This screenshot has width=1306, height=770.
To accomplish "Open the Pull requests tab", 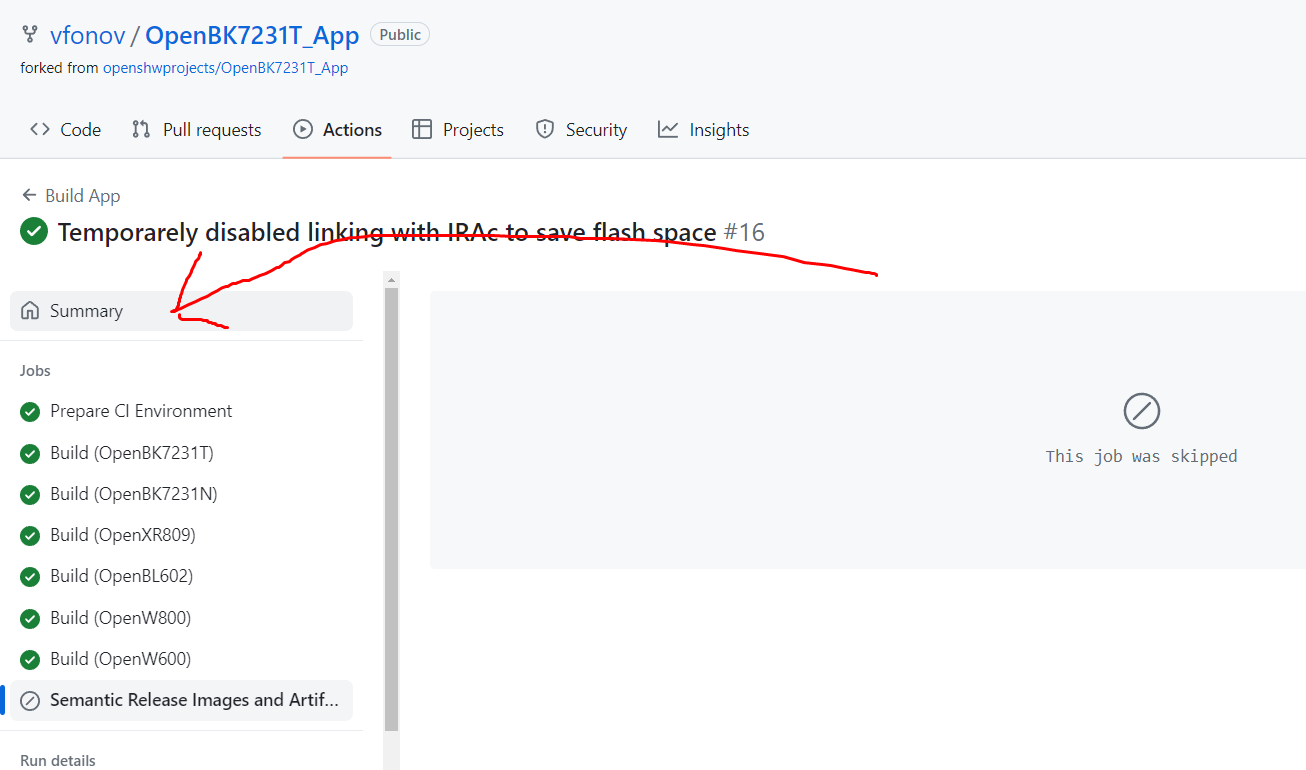I will coord(197,130).
